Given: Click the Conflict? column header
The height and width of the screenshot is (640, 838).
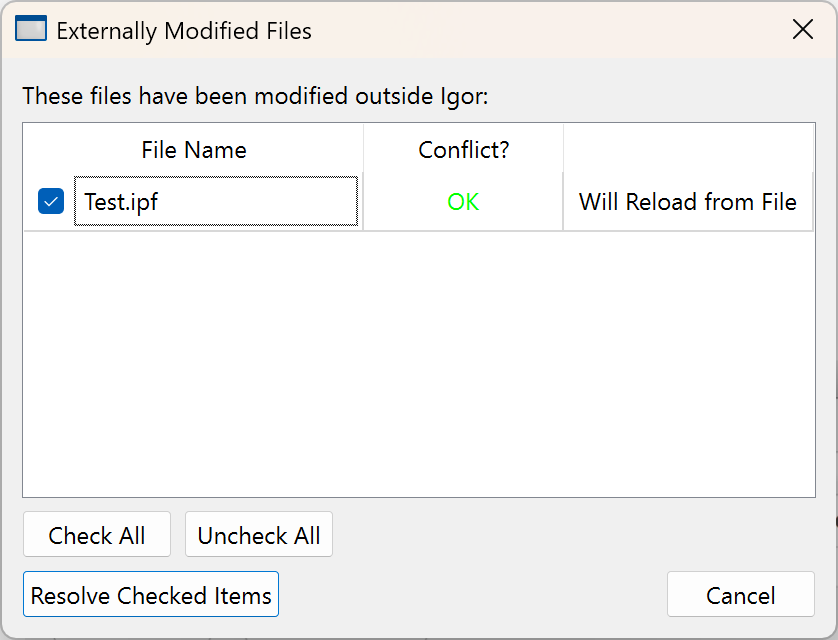Looking at the screenshot, I should 463,150.
